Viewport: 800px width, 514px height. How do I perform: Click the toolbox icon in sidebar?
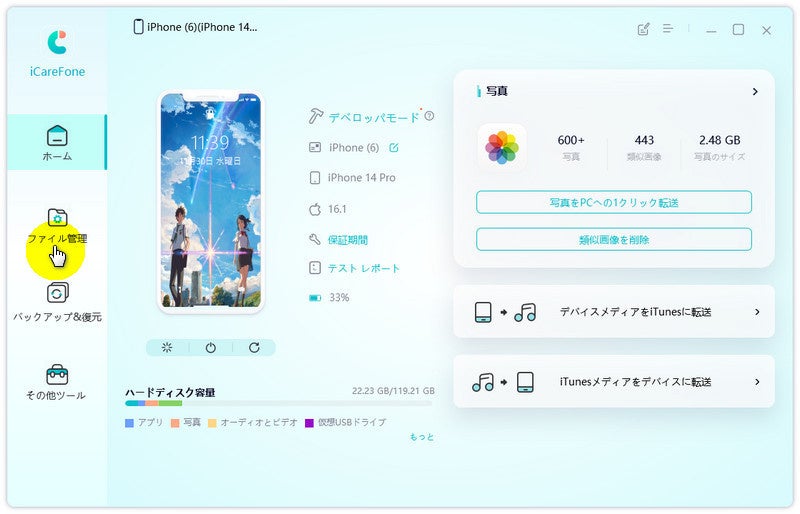57,375
